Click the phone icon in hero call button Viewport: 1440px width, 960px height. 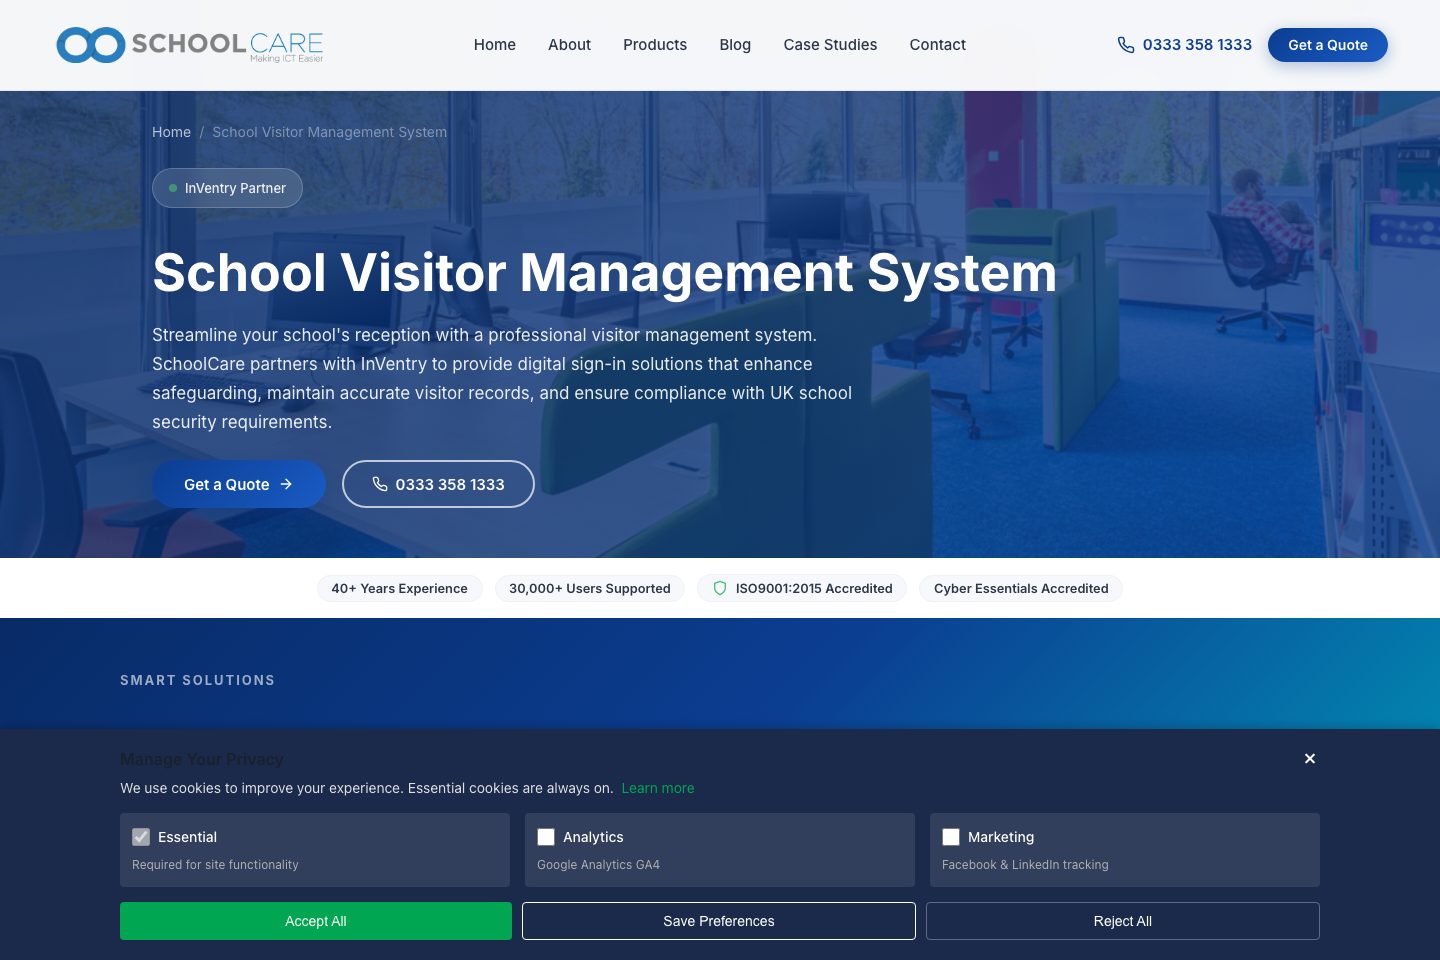380,484
